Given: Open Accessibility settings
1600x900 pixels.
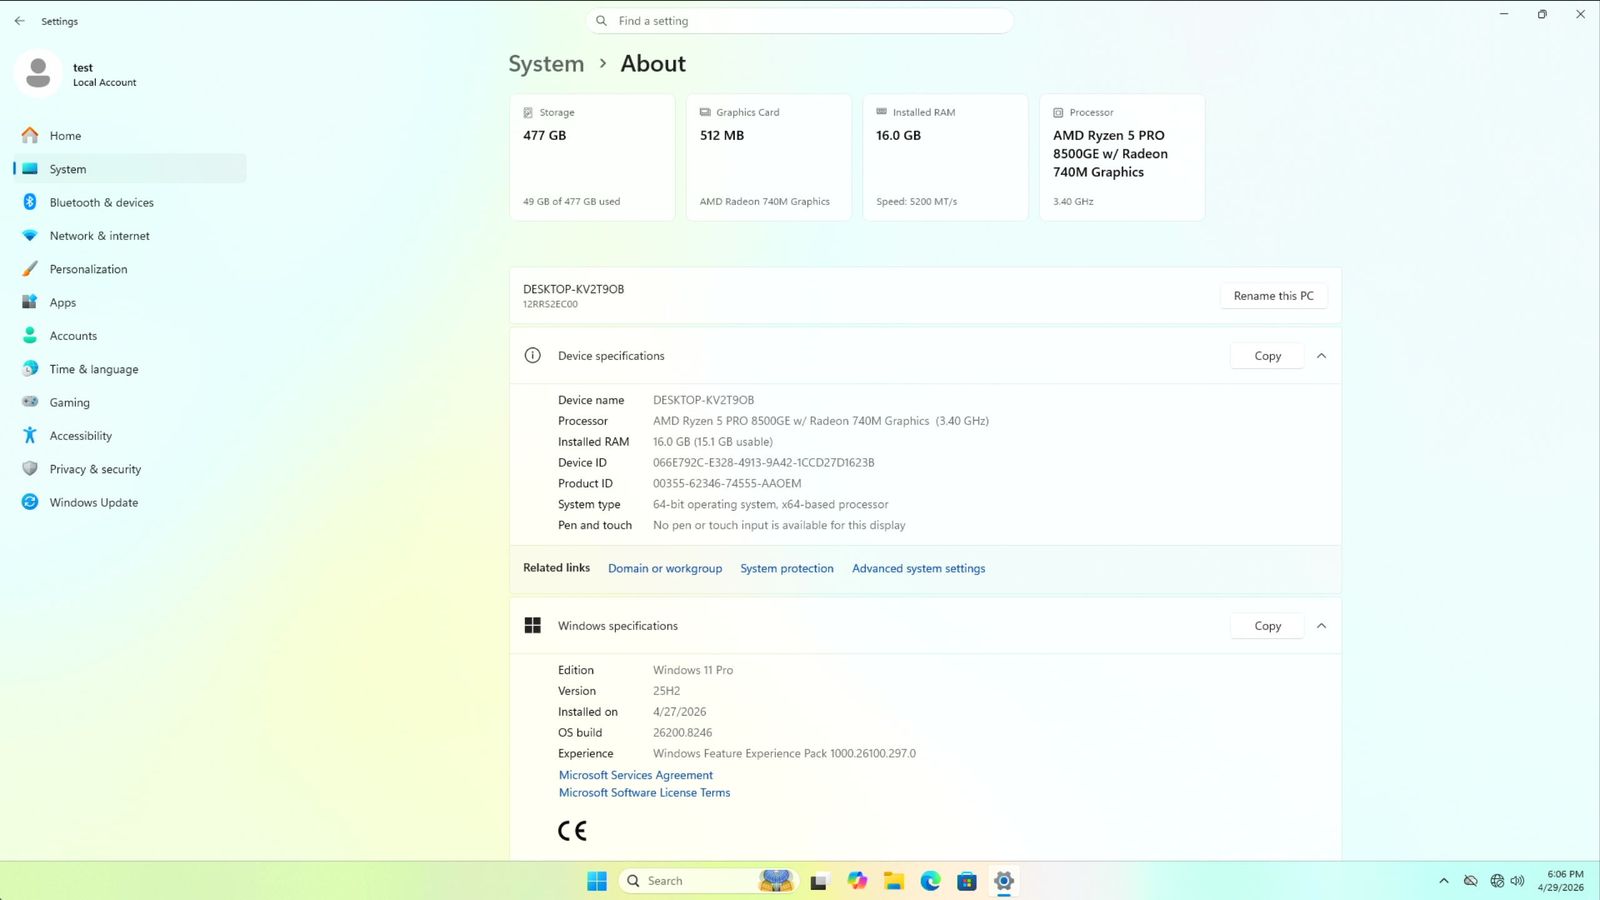Looking at the screenshot, I should 80,436.
